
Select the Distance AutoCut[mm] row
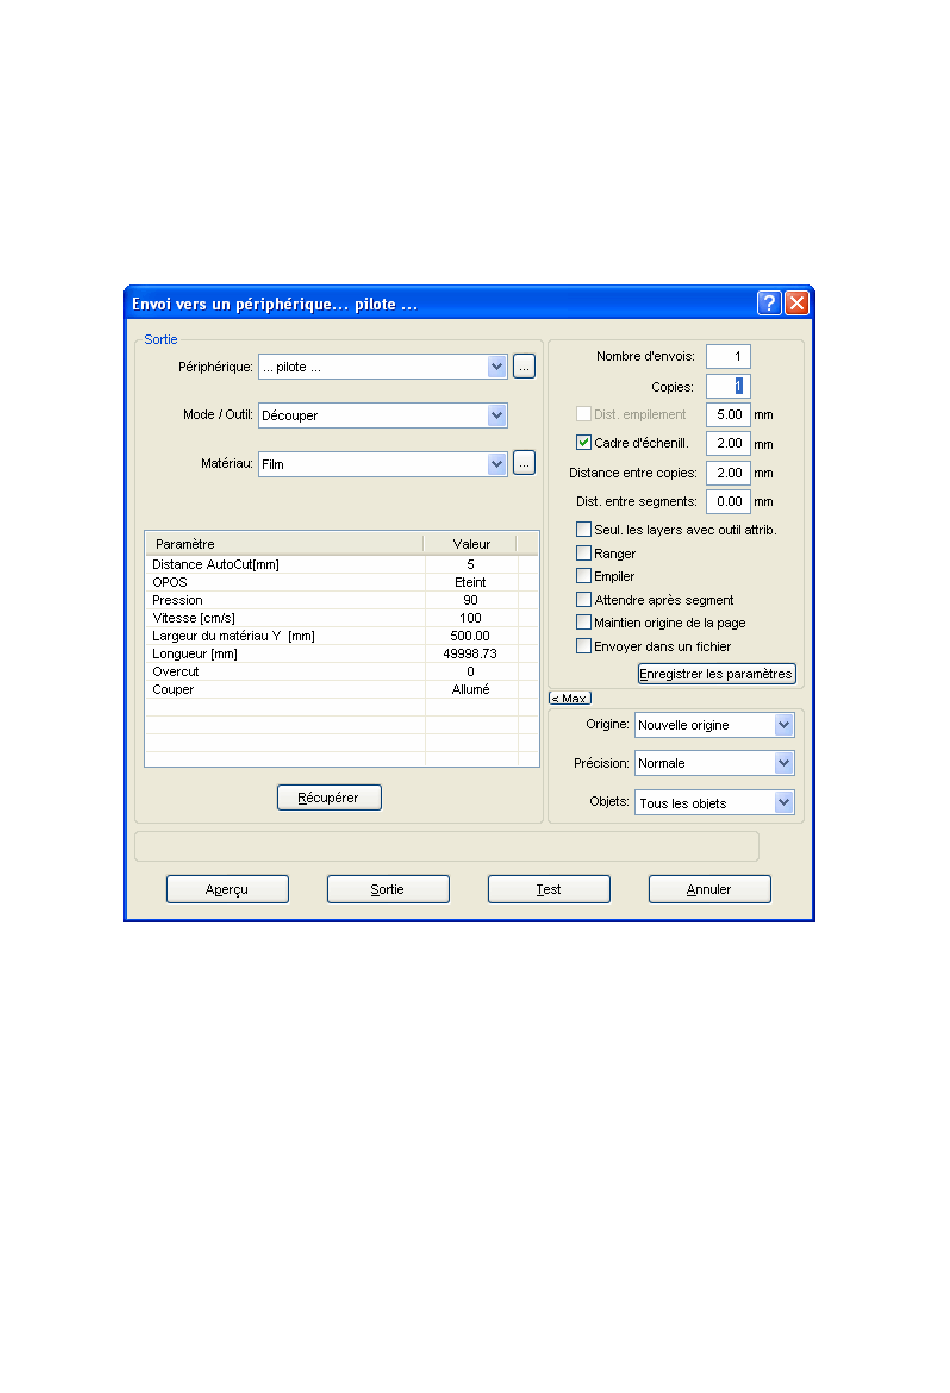pos(341,564)
